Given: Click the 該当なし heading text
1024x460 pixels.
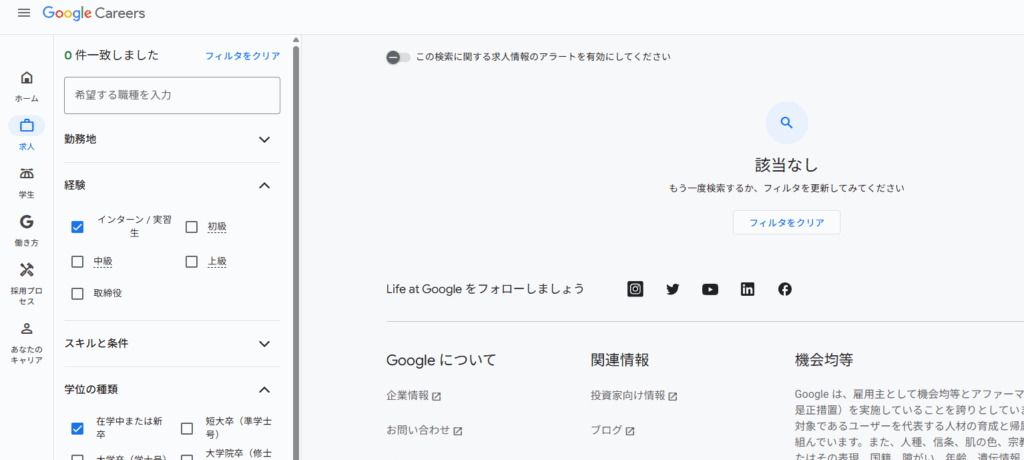Looking at the screenshot, I should click(x=786, y=164).
